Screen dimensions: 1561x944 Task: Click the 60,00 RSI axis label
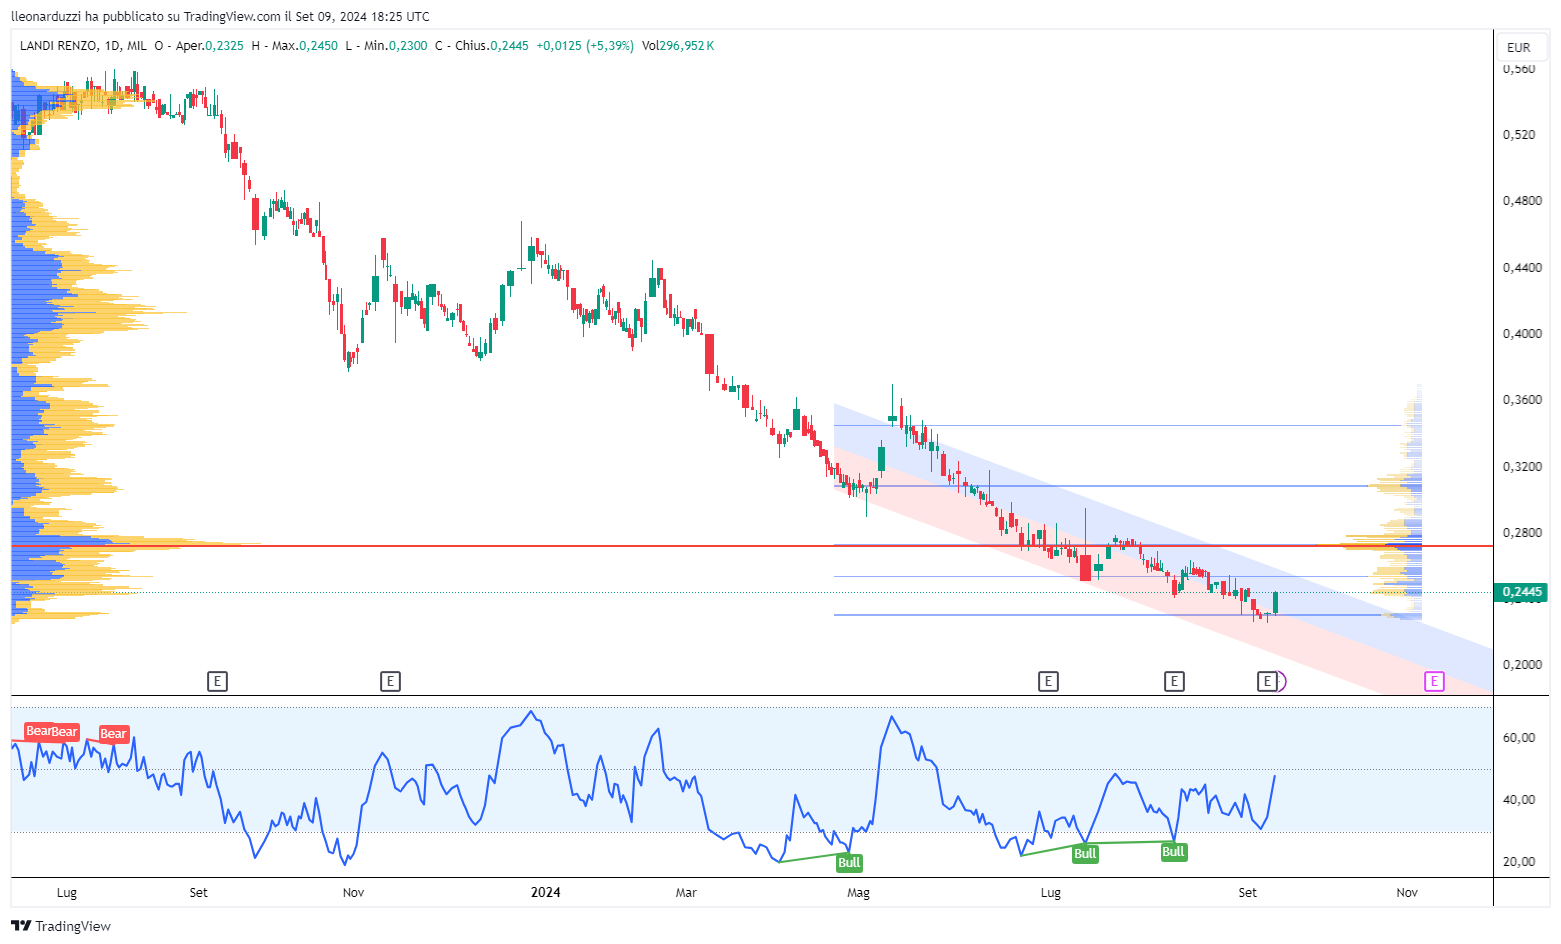tap(1519, 737)
